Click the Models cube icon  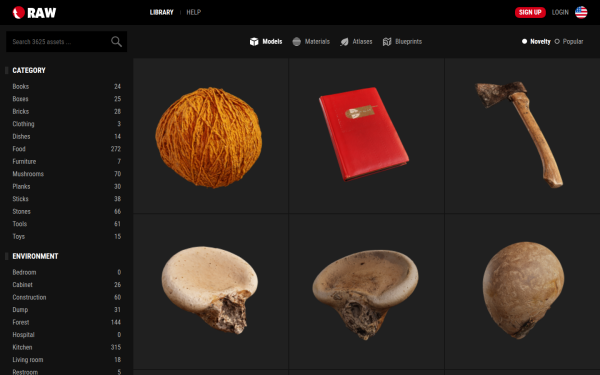click(254, 41)
